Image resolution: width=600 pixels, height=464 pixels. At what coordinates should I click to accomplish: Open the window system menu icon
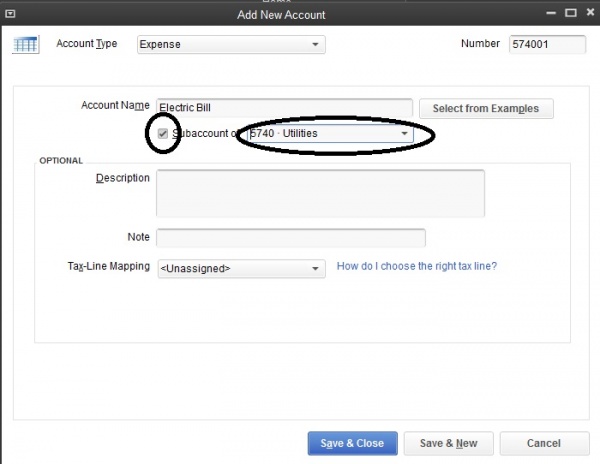click(x=9, y=14)
